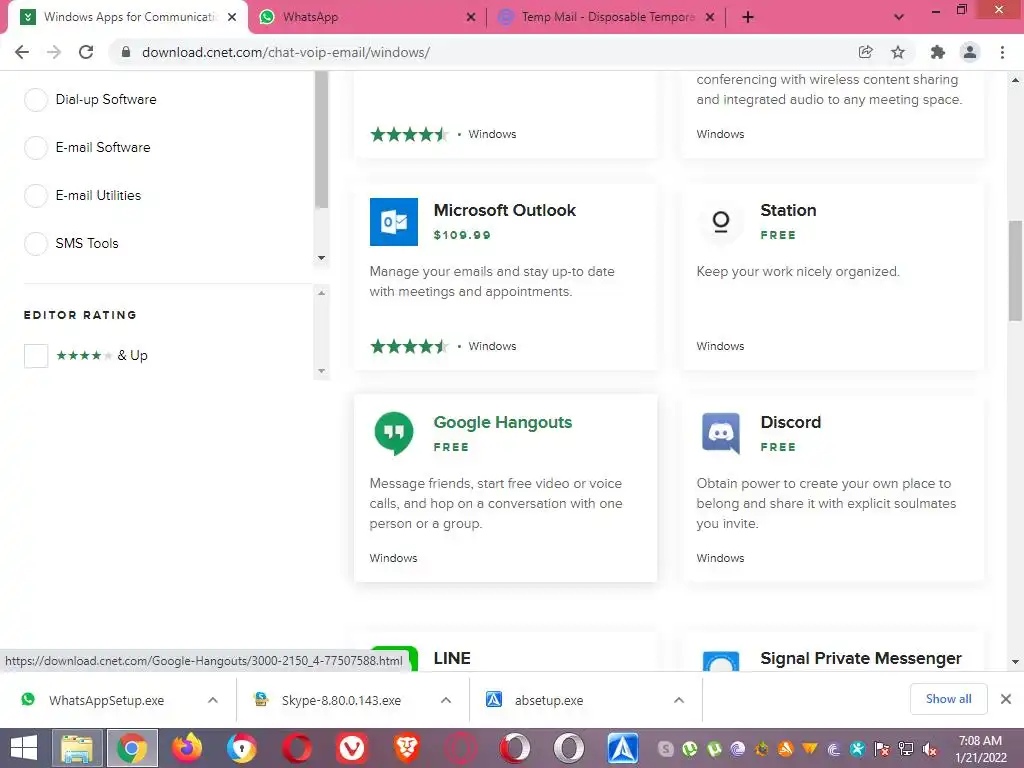Click the main page vertical scrollbar thumb
The image size is (1024, 768).
point(1016,270)
